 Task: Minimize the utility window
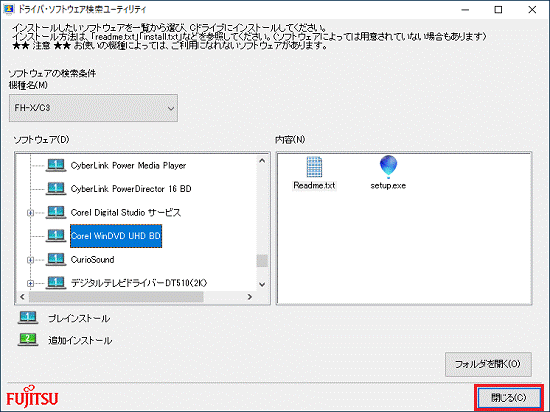coord(465,10)
